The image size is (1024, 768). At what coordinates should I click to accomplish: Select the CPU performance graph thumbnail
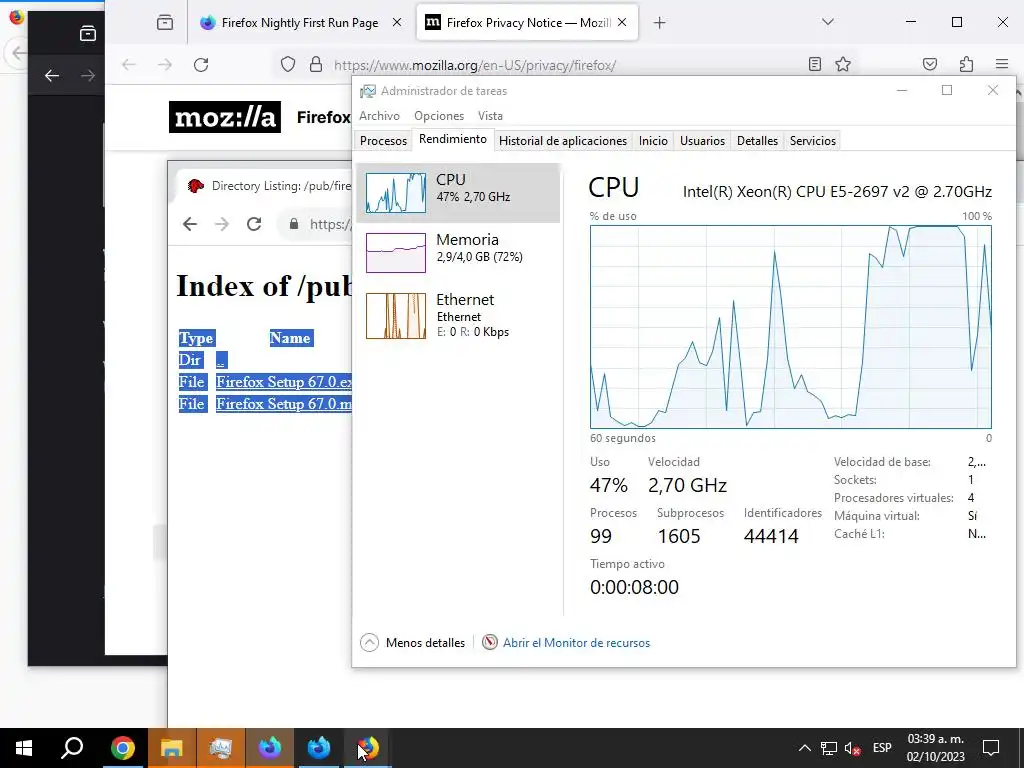pyautogui.click(x=396, y=193)
